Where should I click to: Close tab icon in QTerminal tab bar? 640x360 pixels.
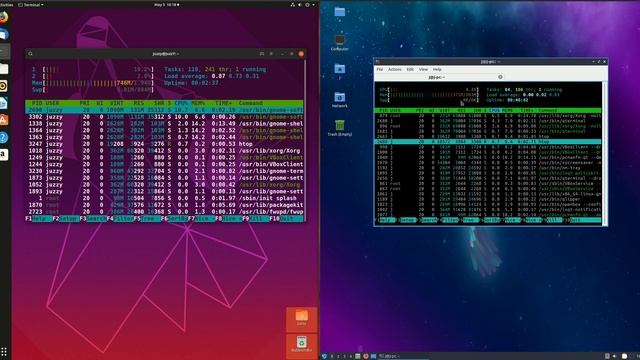click(x=500, y=77)
